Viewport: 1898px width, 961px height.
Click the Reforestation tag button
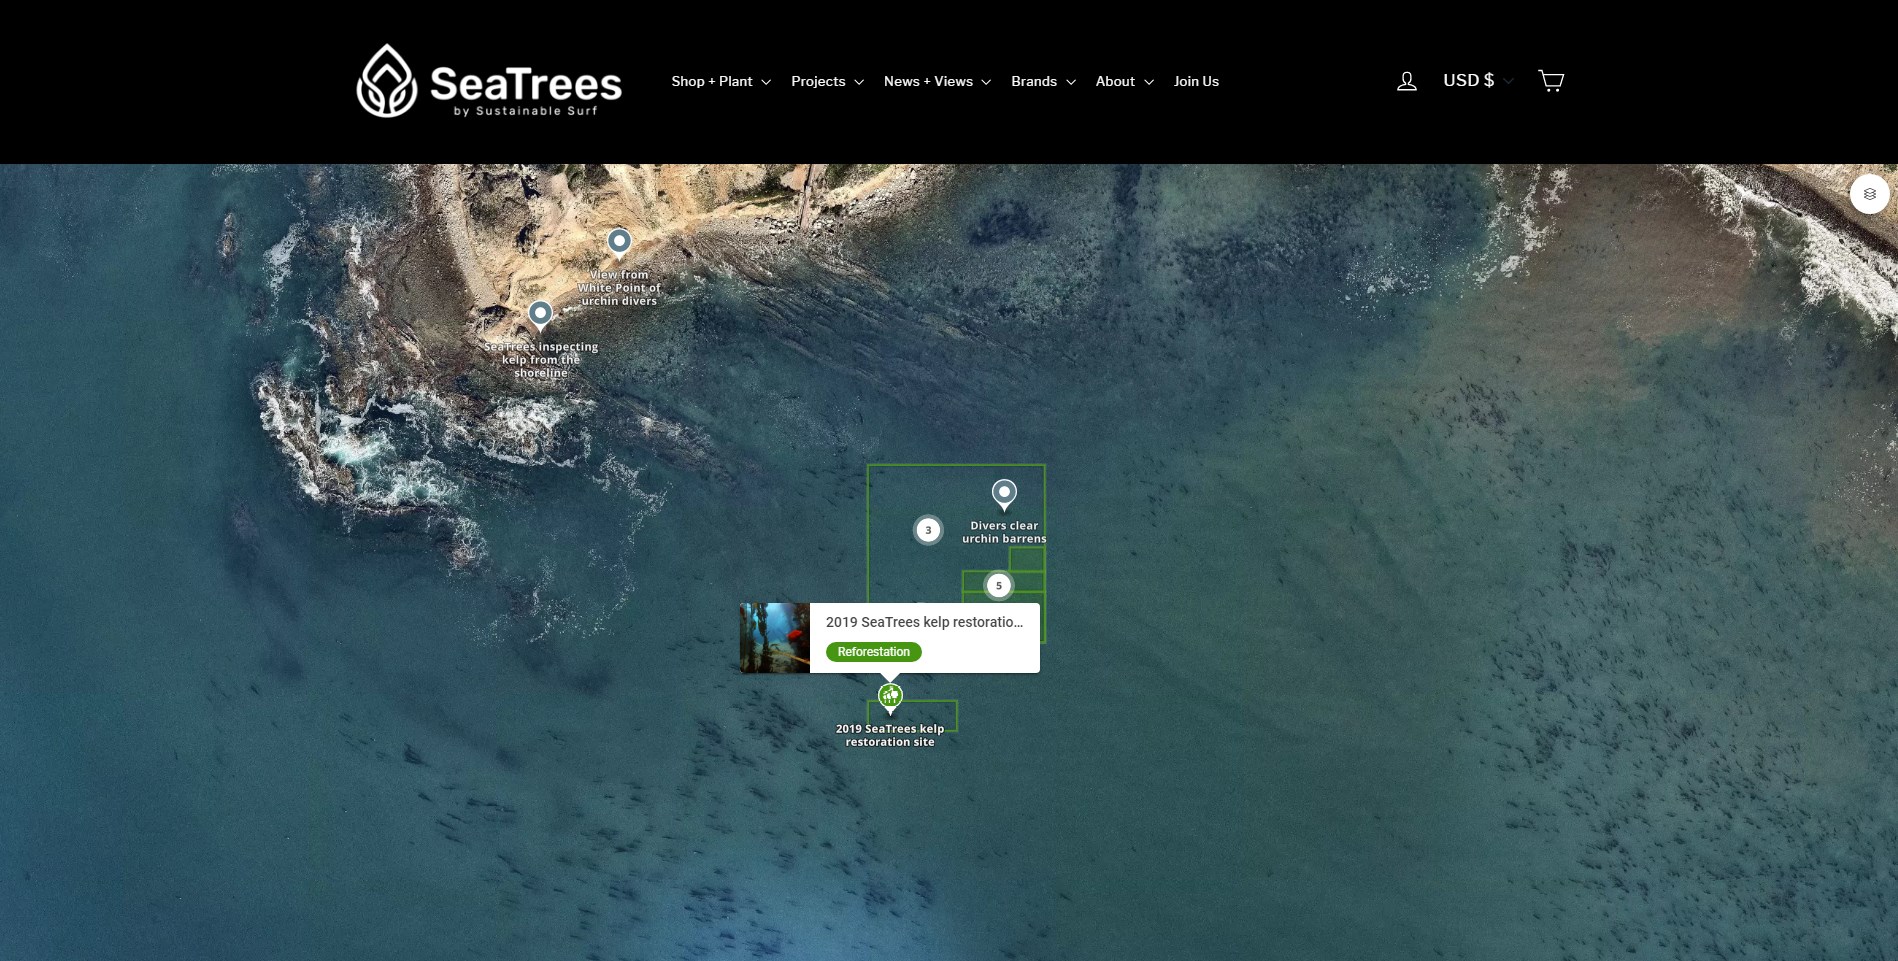(x=872, y=651)
